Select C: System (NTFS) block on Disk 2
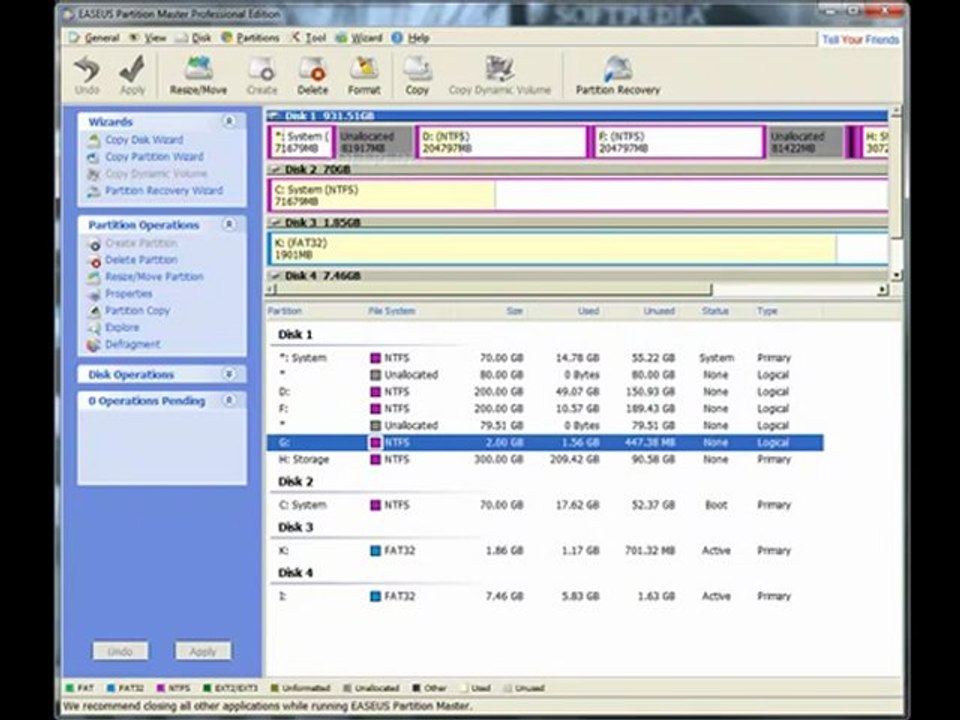The height and width of the screenshot is (720, 960). 579,195
